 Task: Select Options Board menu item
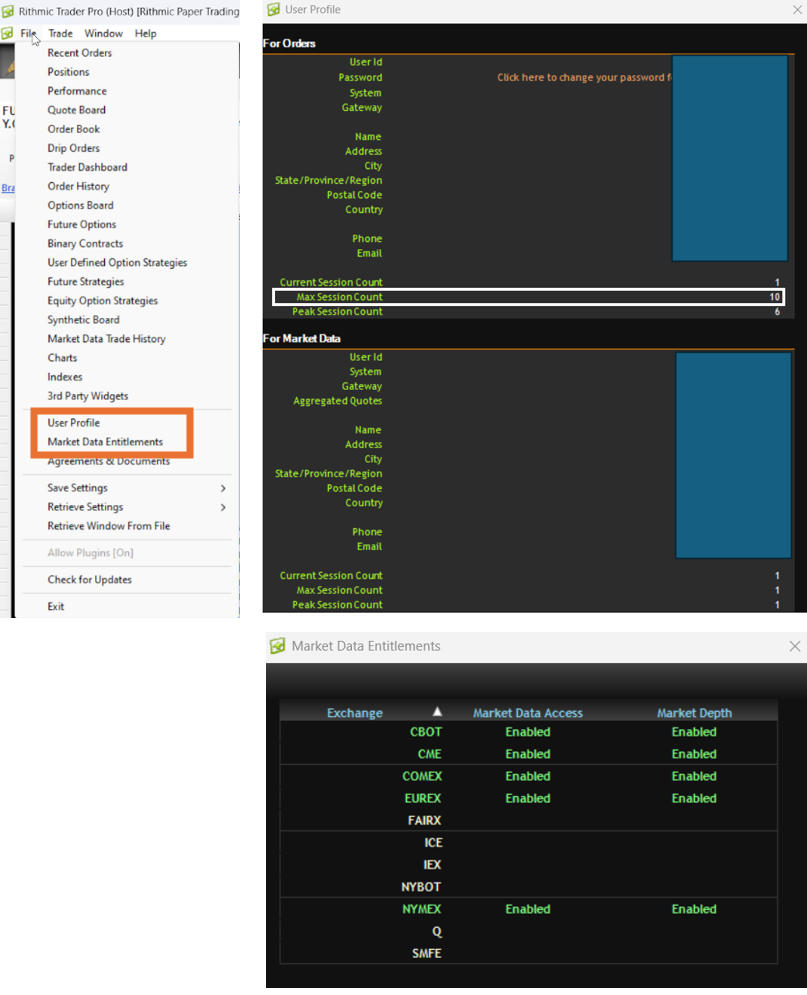(81, 205)
